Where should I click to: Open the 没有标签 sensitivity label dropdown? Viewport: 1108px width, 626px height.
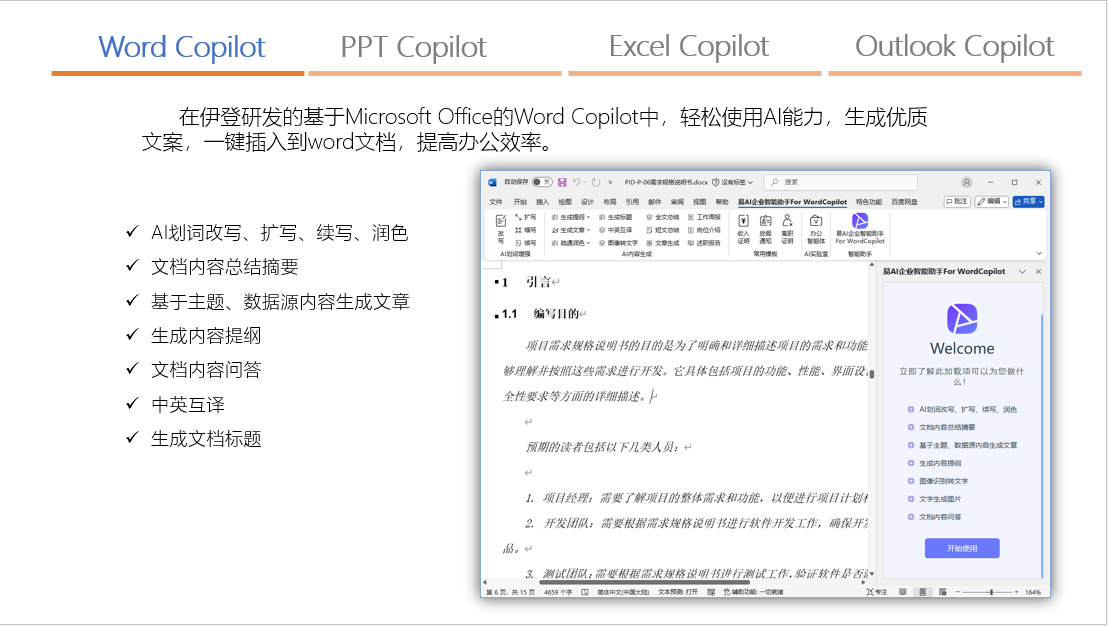point(732,182)
